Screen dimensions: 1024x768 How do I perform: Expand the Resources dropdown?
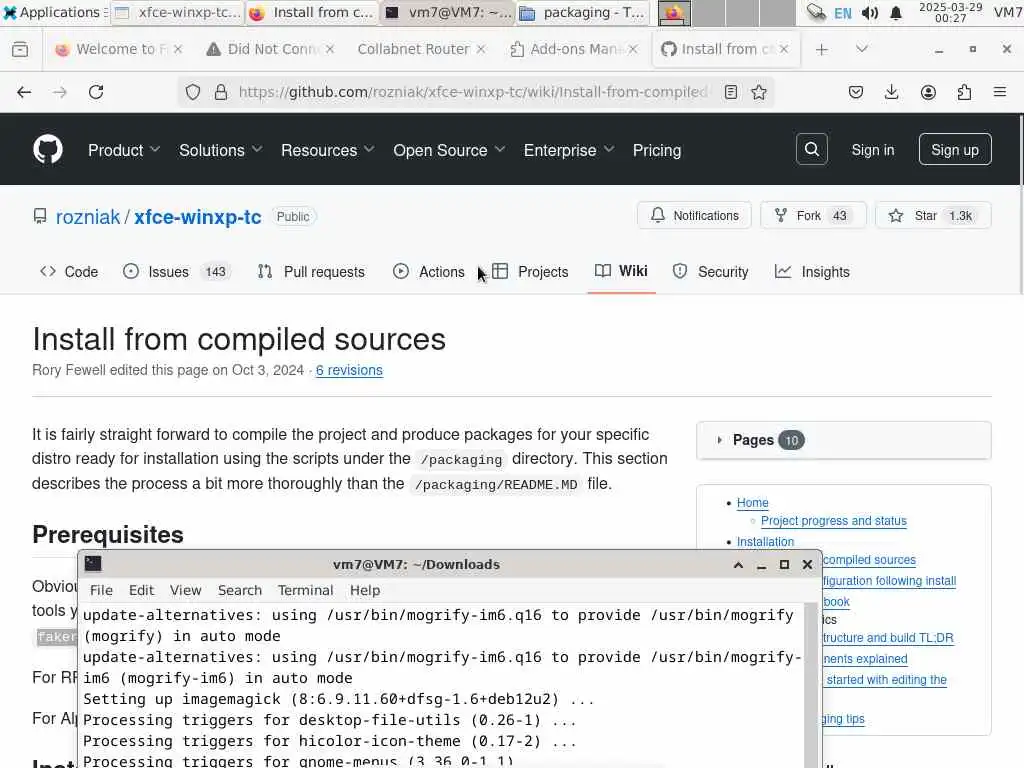click(x=328, y=150)
